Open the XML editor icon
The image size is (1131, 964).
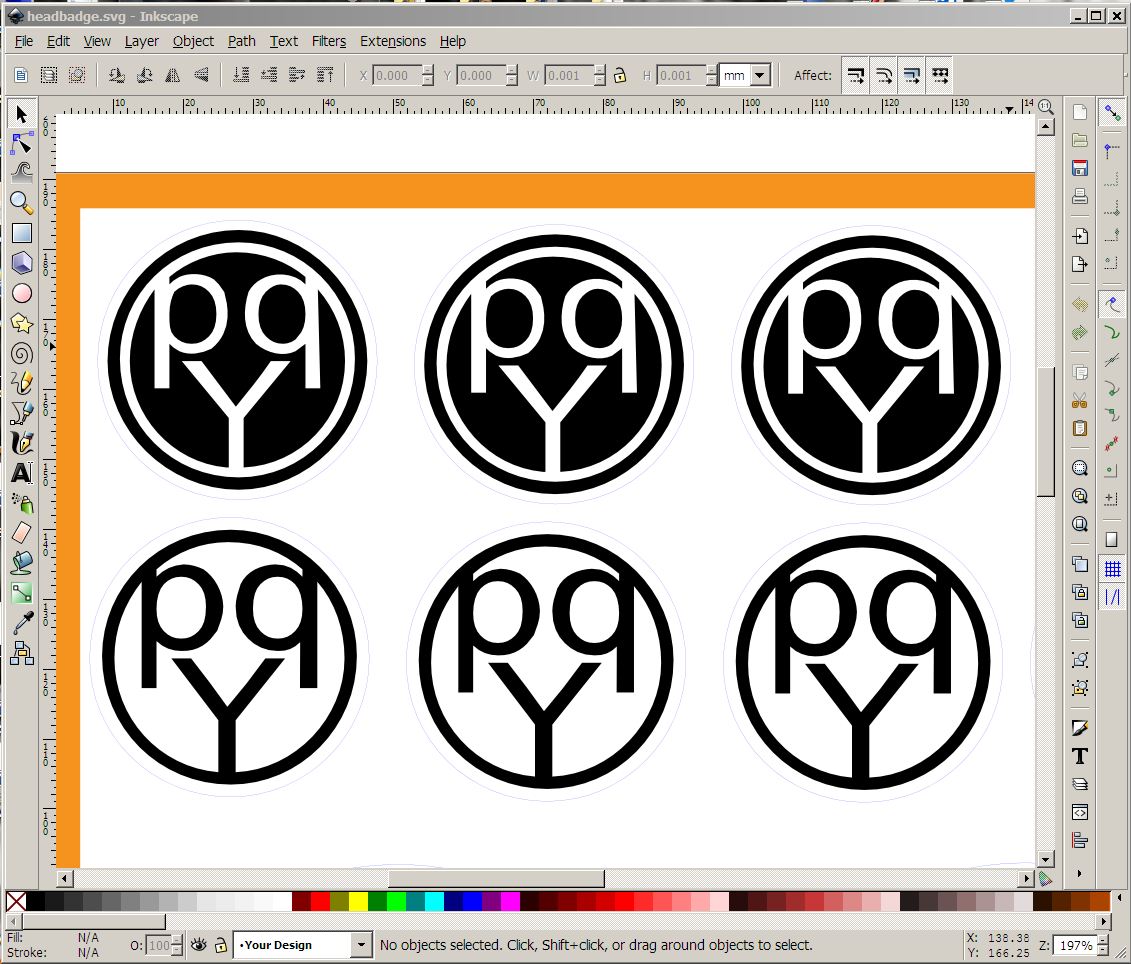point(1080,812)
